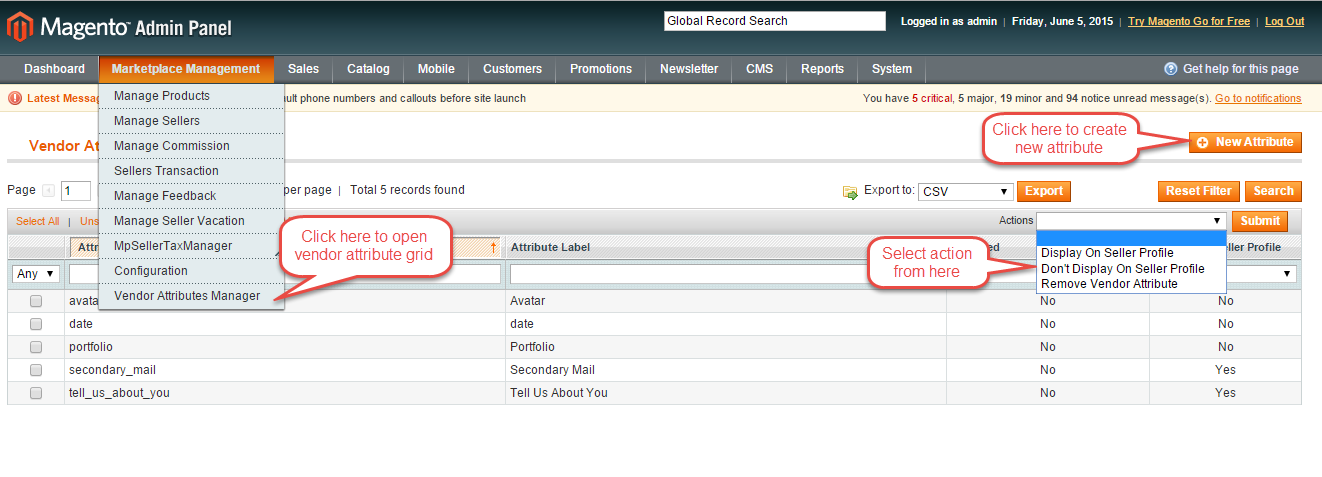Click the Tell Us About You cell

[726, 393]
